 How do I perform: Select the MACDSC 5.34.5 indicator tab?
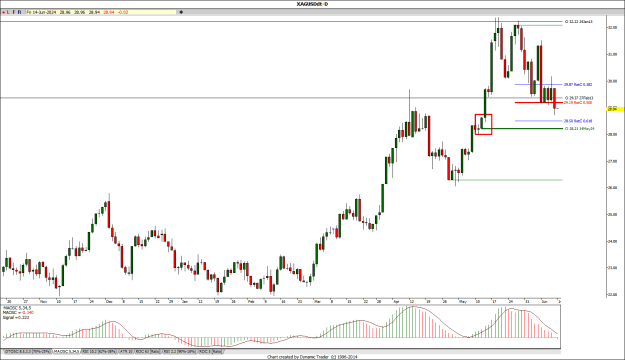[x=66, y=352]
